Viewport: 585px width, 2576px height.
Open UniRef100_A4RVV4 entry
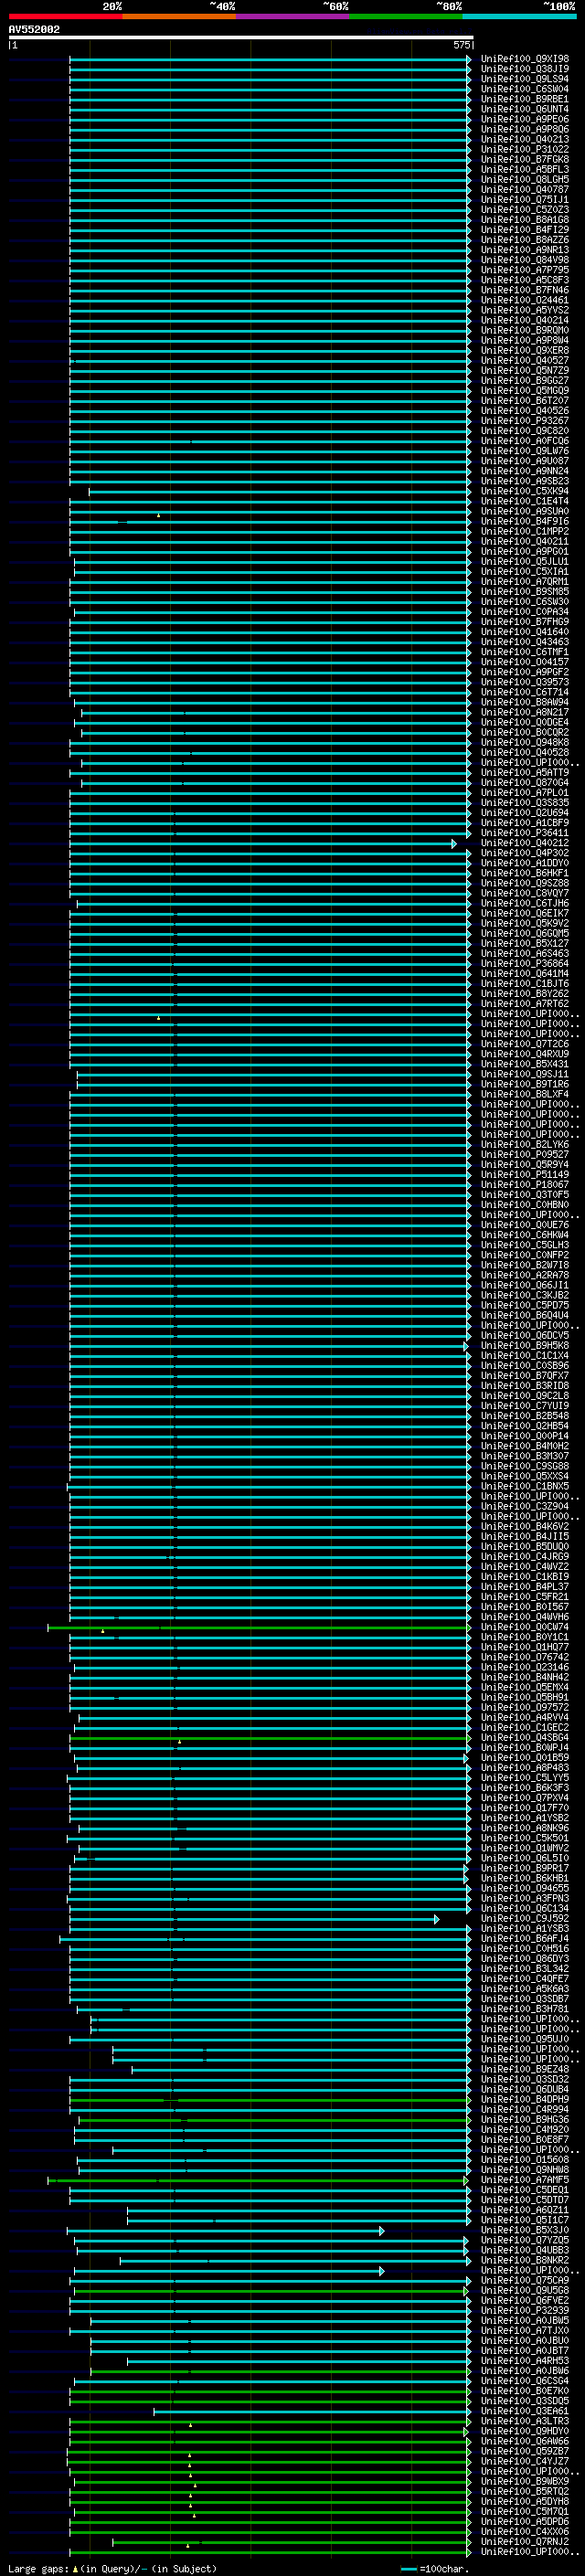[525, 1717]
